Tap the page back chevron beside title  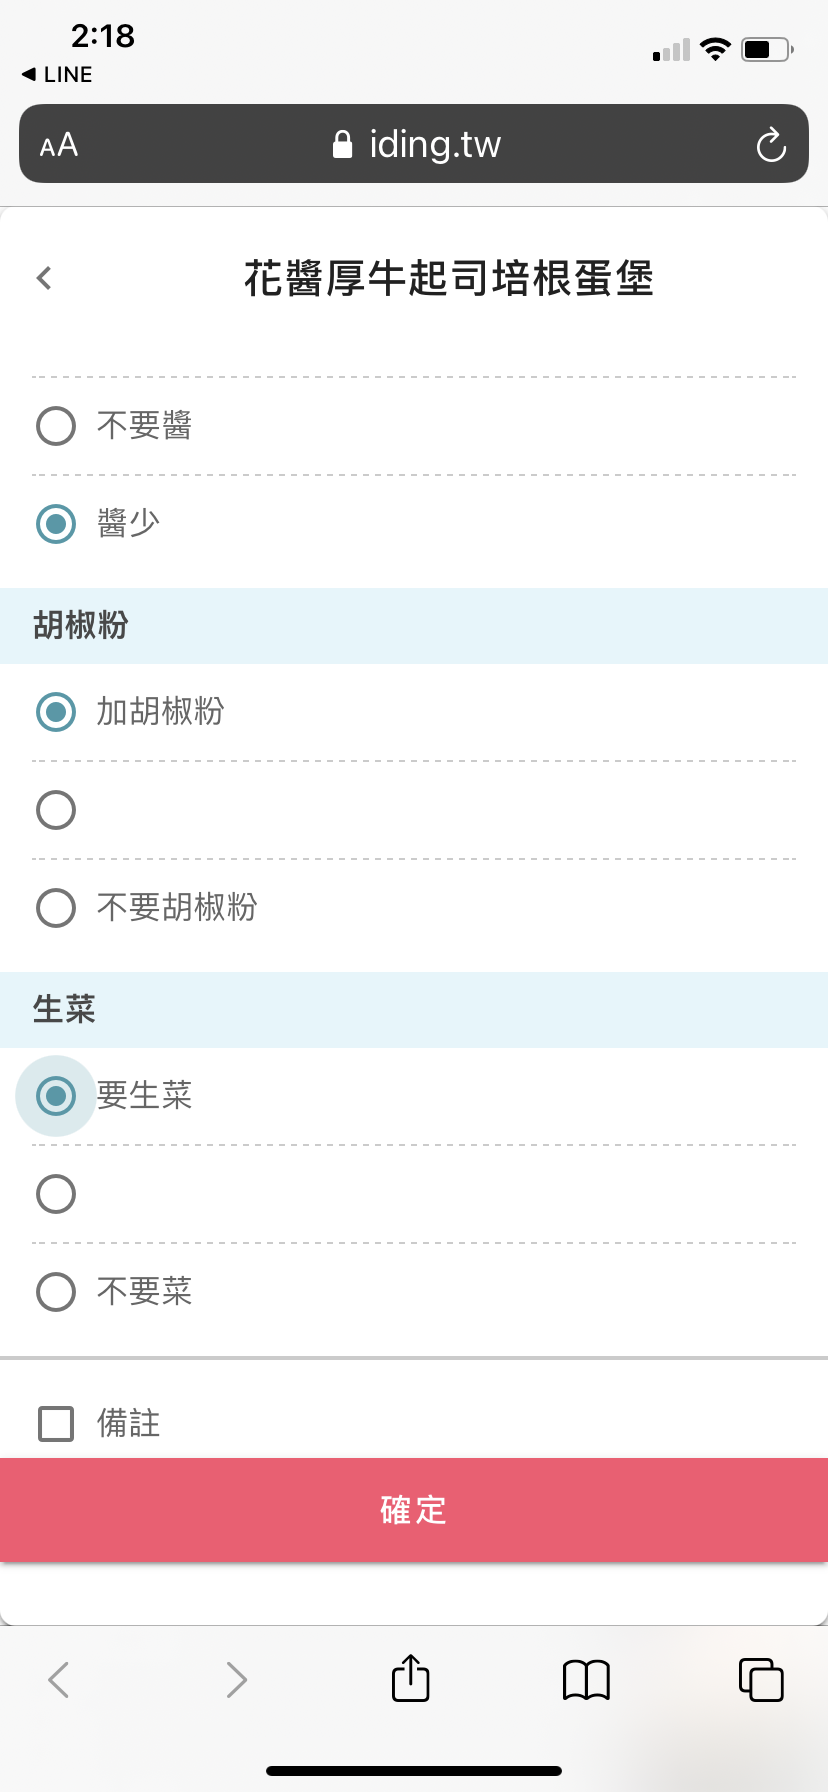pyautogui.click(x=44, y=278)
